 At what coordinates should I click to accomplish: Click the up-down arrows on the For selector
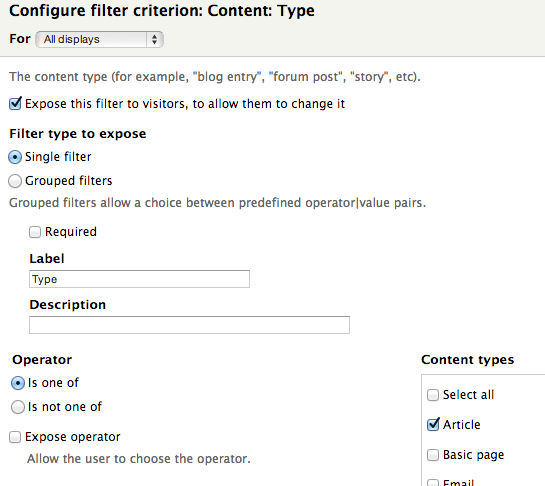(154, 39)
